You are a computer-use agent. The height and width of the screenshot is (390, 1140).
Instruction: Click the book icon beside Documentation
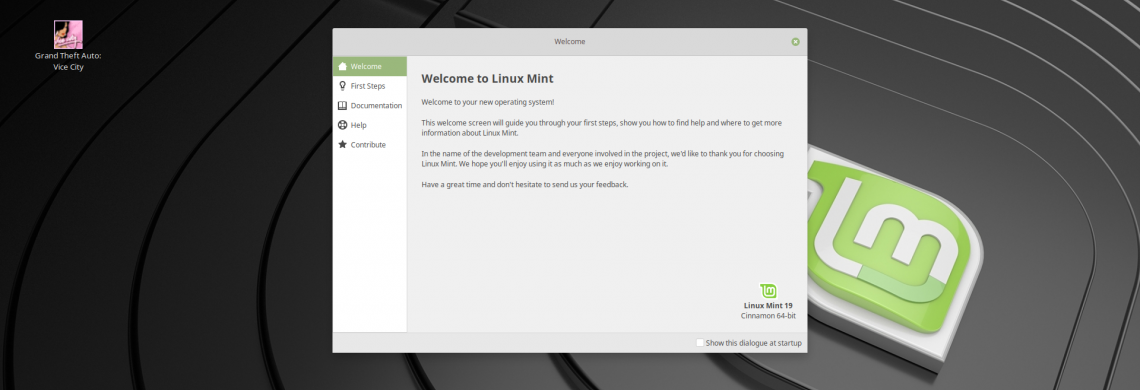[342, 106]
